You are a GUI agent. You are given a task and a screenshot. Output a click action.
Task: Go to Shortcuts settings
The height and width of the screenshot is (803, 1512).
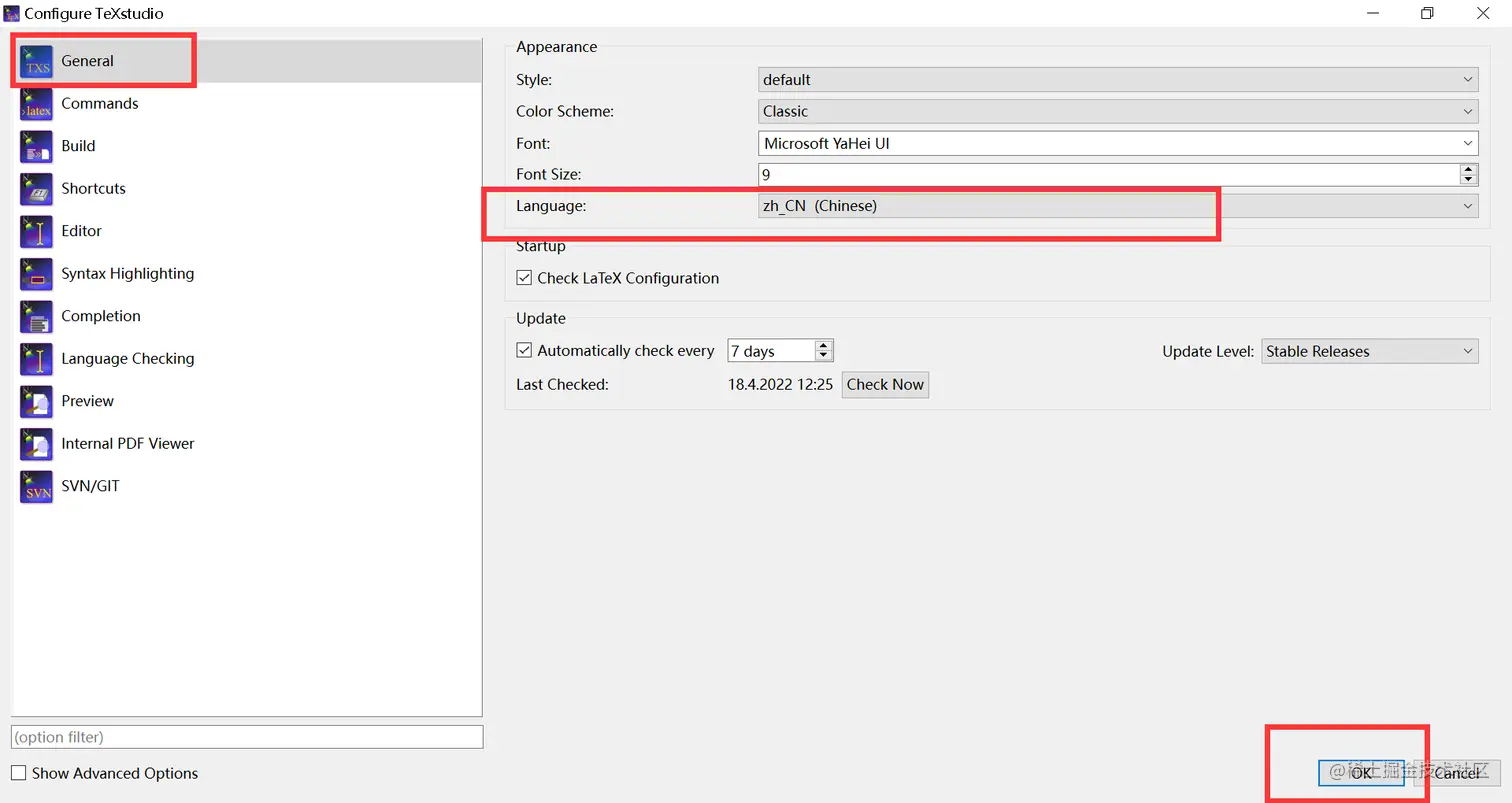[247, 189]
